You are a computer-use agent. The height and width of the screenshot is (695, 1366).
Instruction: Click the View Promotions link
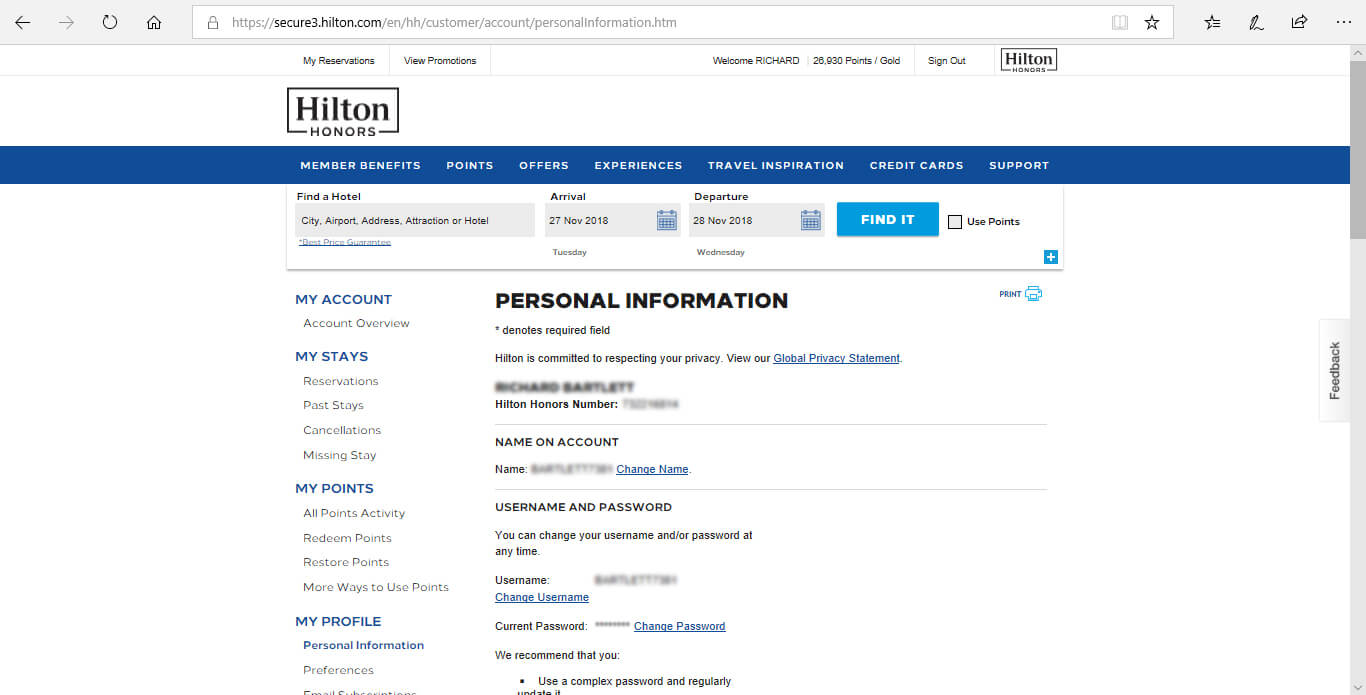pyautogui.click(x=440, y=61)
